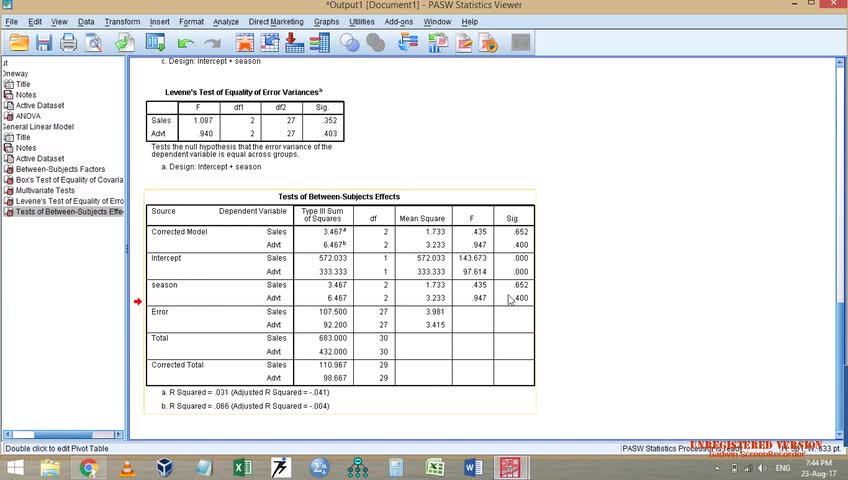The image size is (848, 480).
Task: Select Between-Subjects Factors in outline
Action: pyautogui.click(x=60, y=169)
